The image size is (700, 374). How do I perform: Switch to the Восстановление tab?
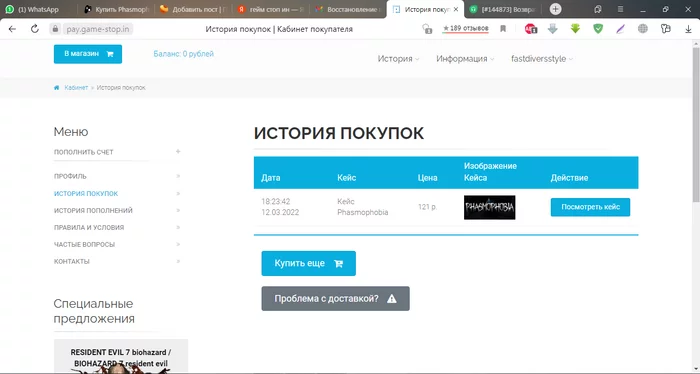tap(347, 9)
